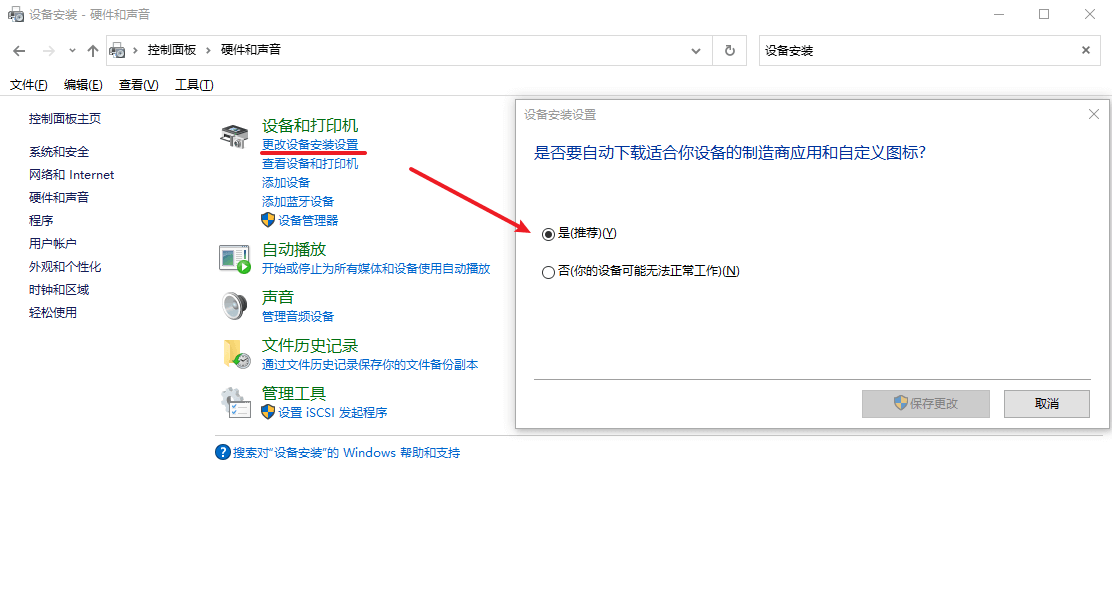Open the address bar dropdown arrow
The height and width of the screenshot is (610, 1112).
point(696,50)
